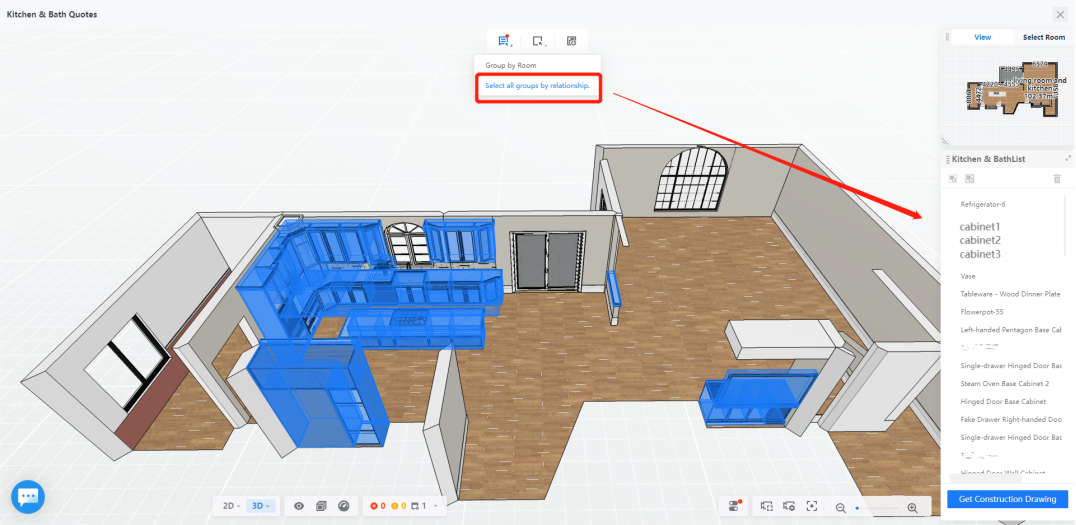Click the third icon in top toolbar
Viewport: 1076px width, 525px height.
[x=571, y=41]
